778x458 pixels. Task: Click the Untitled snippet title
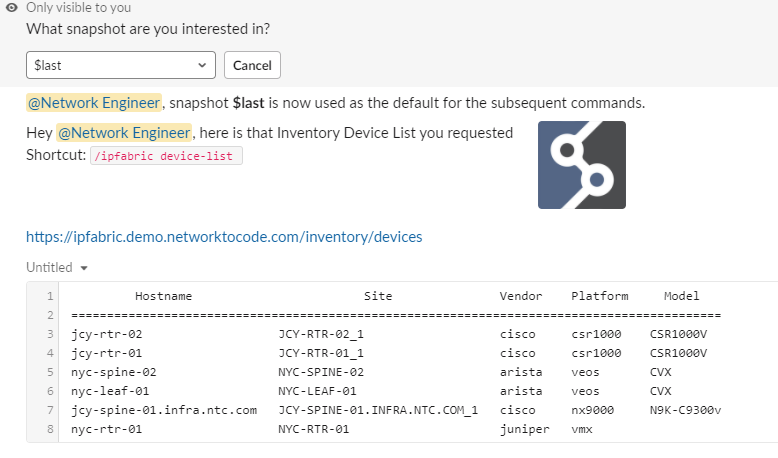tap(49, 267)
